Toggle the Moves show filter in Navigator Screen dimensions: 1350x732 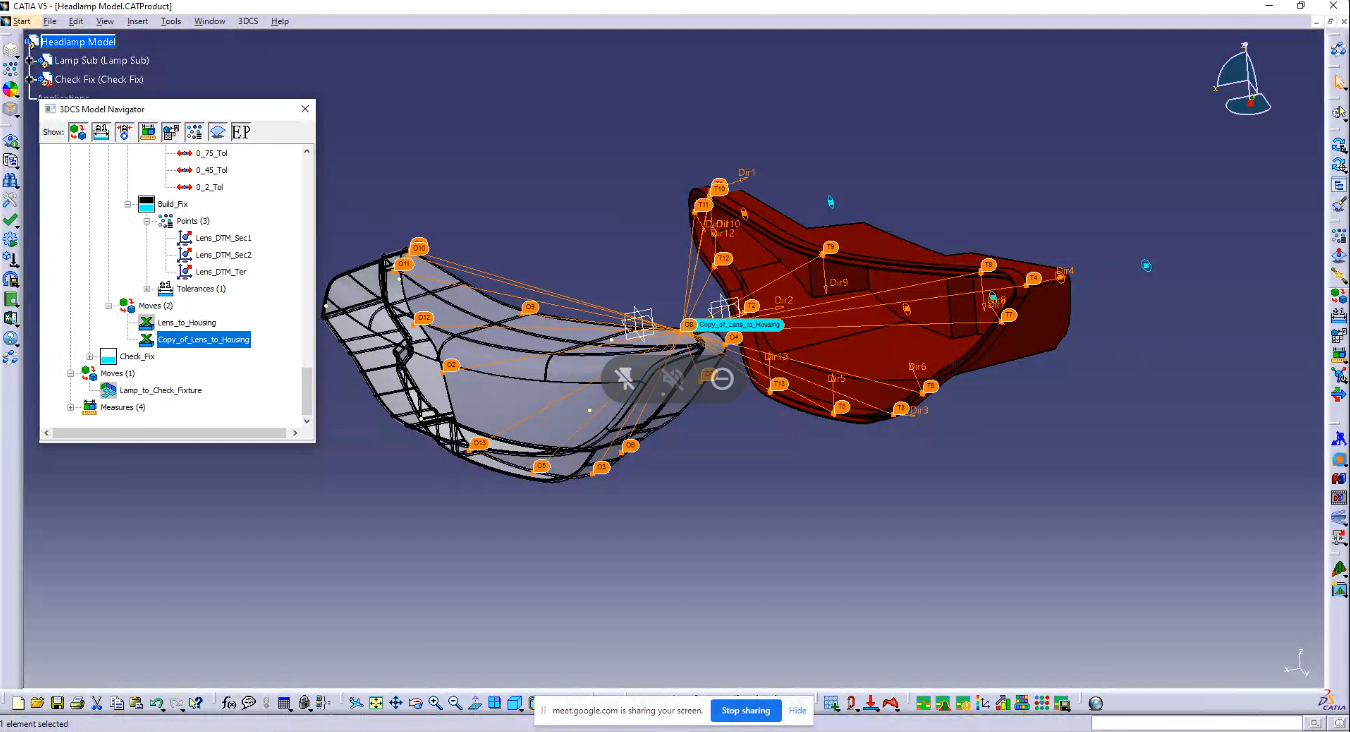[x=78, y=132]
